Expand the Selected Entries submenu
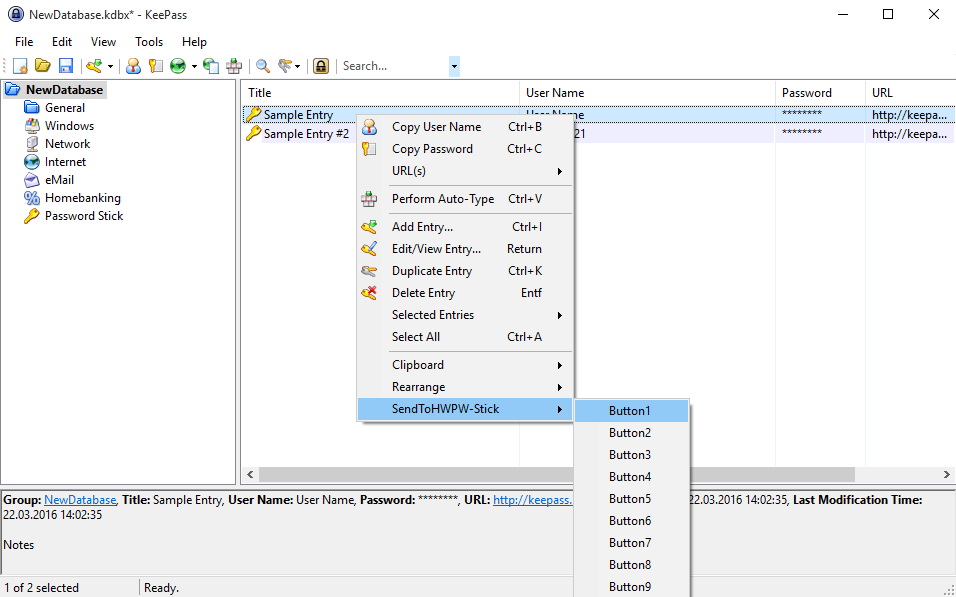 click(x=465, y=315)
